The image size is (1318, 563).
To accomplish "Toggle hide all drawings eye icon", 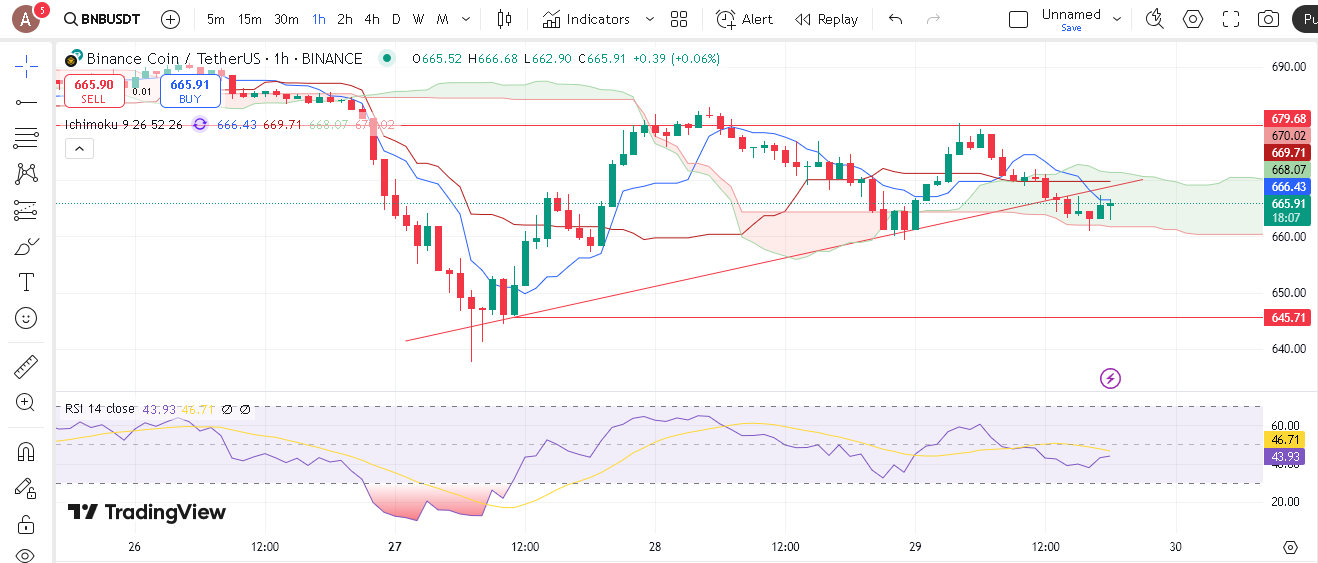I will pos(26,555).
